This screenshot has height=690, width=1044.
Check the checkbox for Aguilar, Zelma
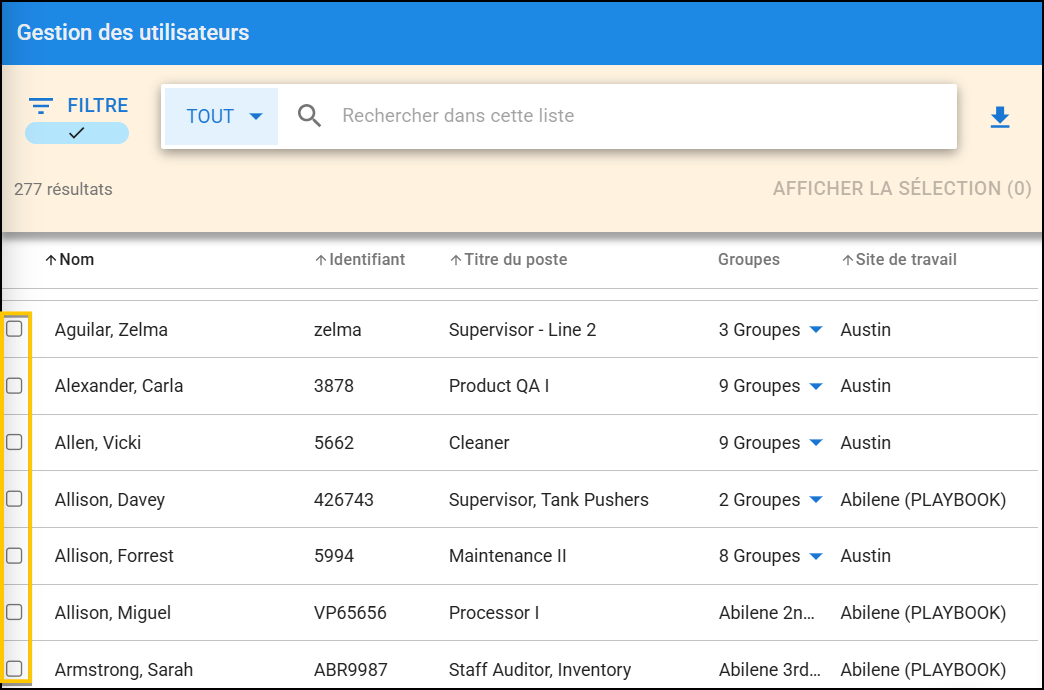coord(15,328)
